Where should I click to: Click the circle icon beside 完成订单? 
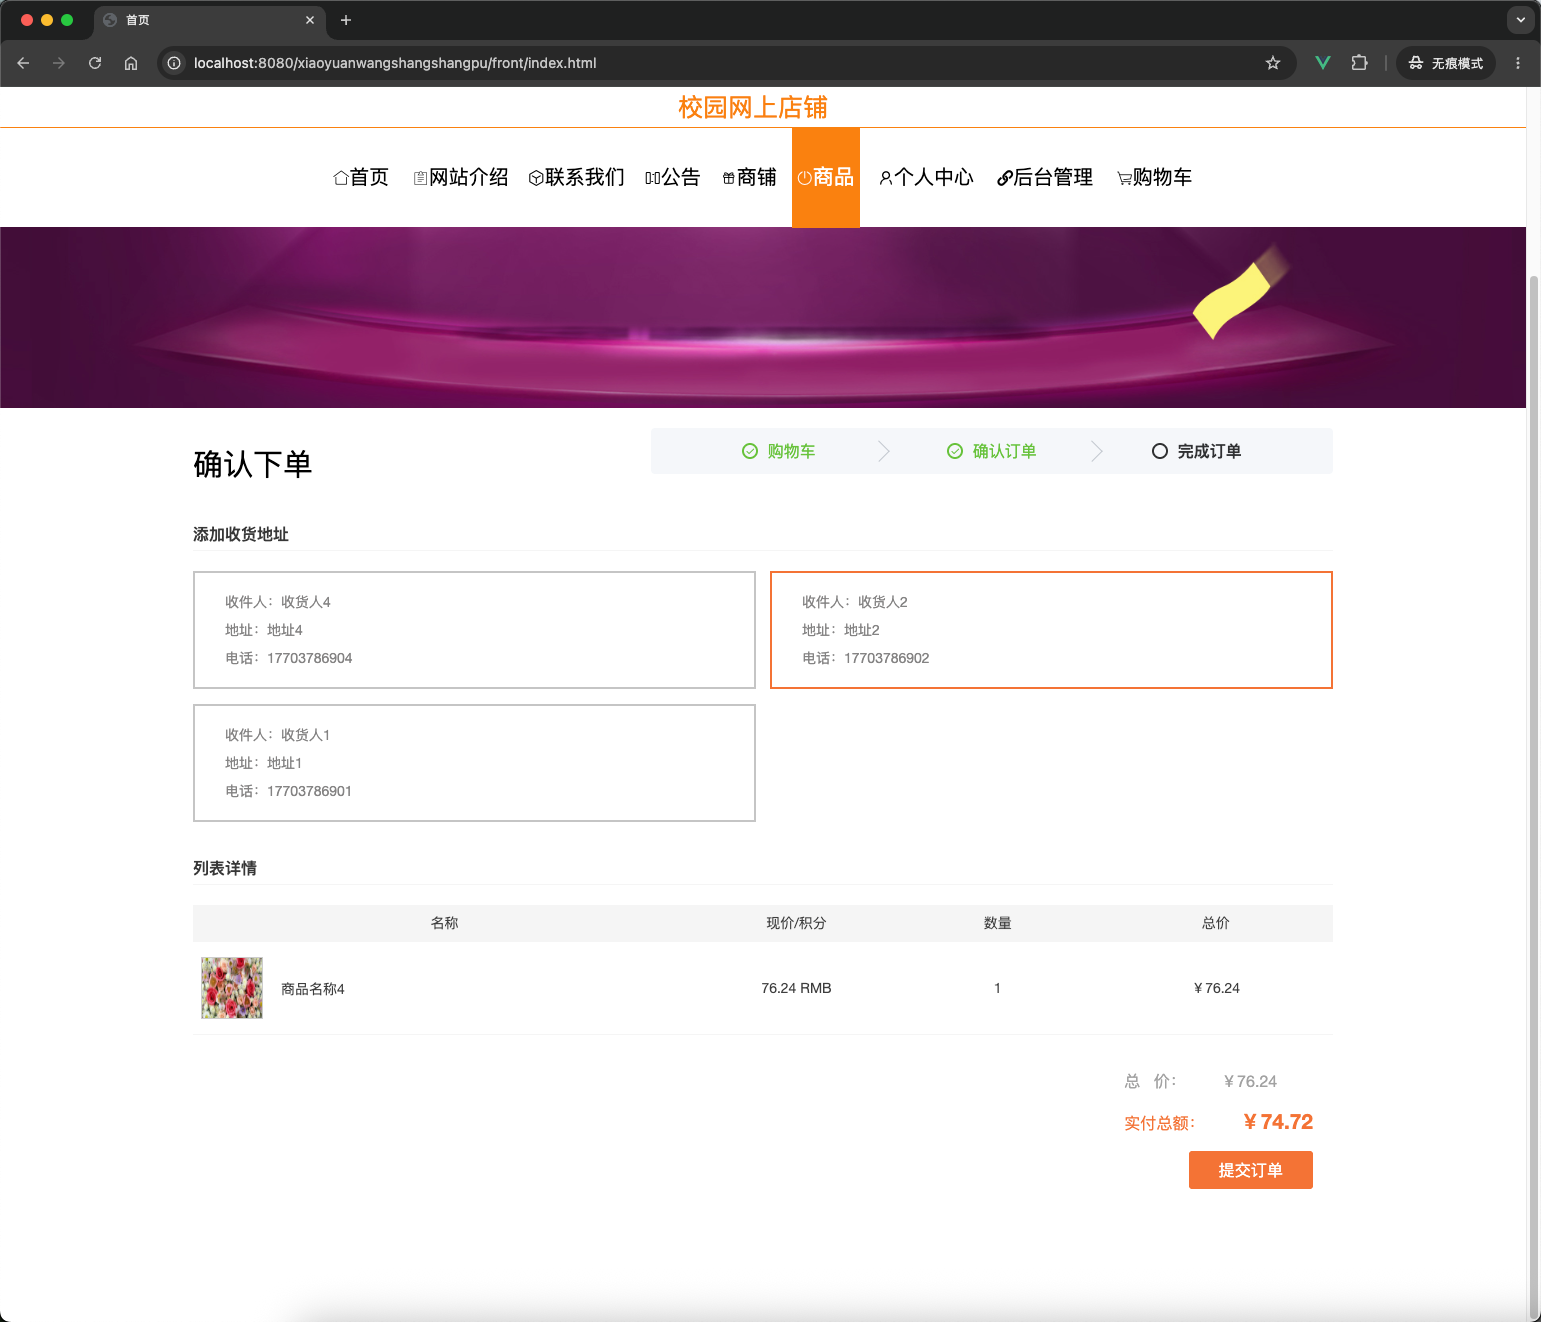coord(1160,451)
